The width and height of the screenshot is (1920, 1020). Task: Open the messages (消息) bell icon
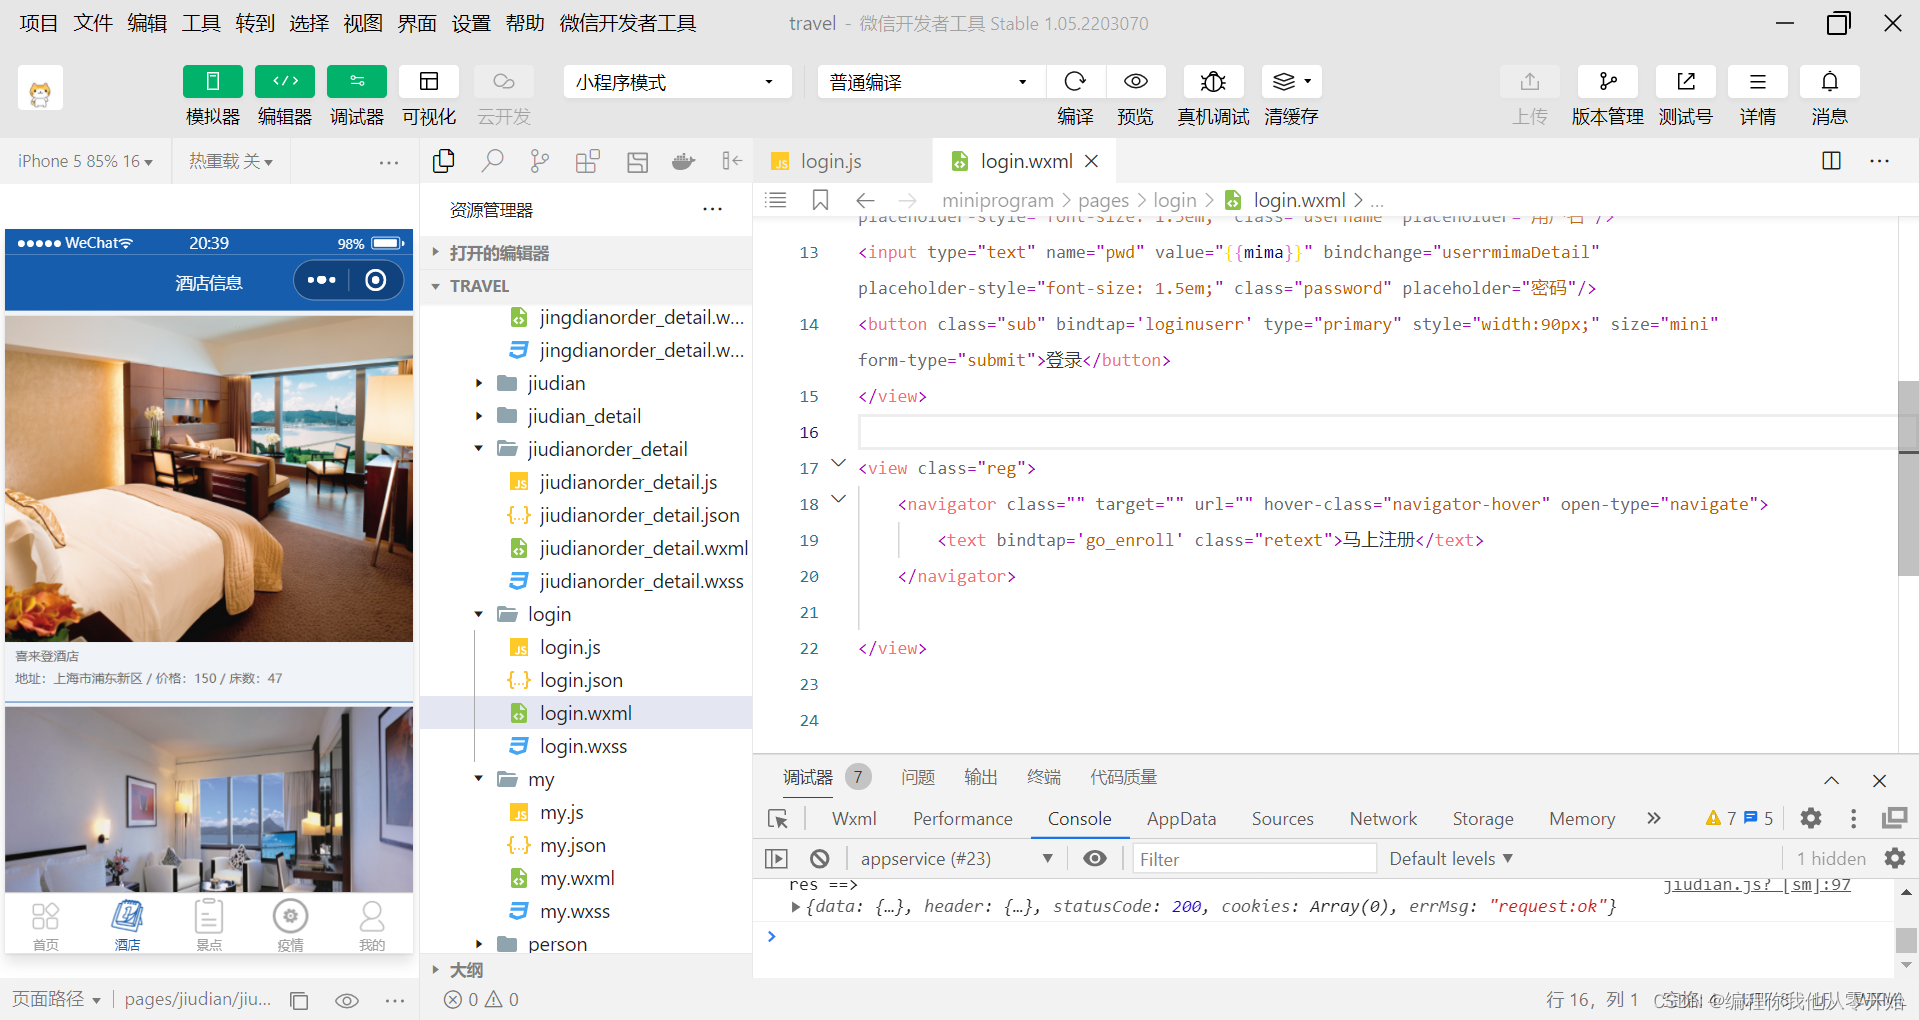(1830, 82)
